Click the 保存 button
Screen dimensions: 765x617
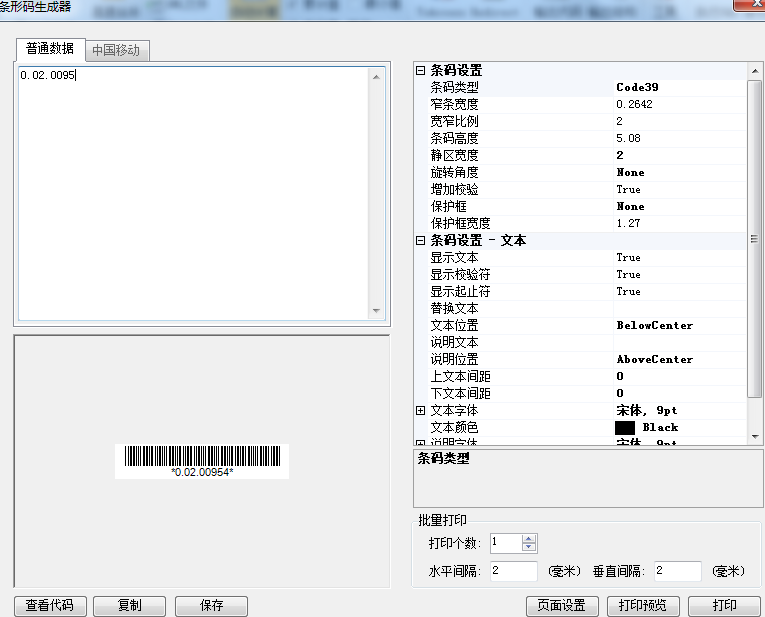[x=212, y=606]
